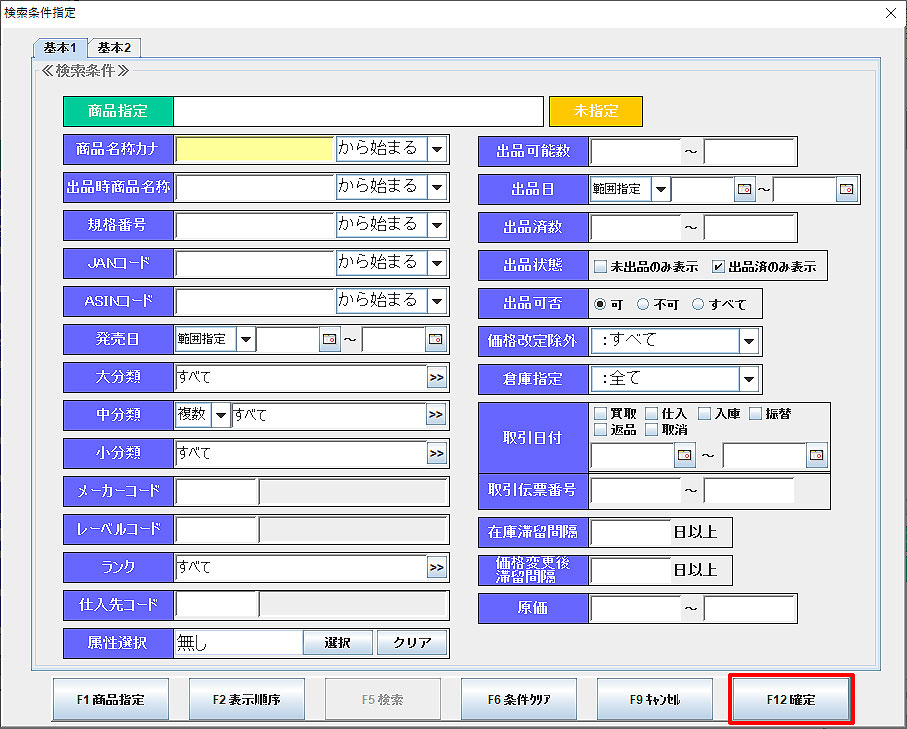Open calendar for 取引日付 start date

click(x=685, y=456)
